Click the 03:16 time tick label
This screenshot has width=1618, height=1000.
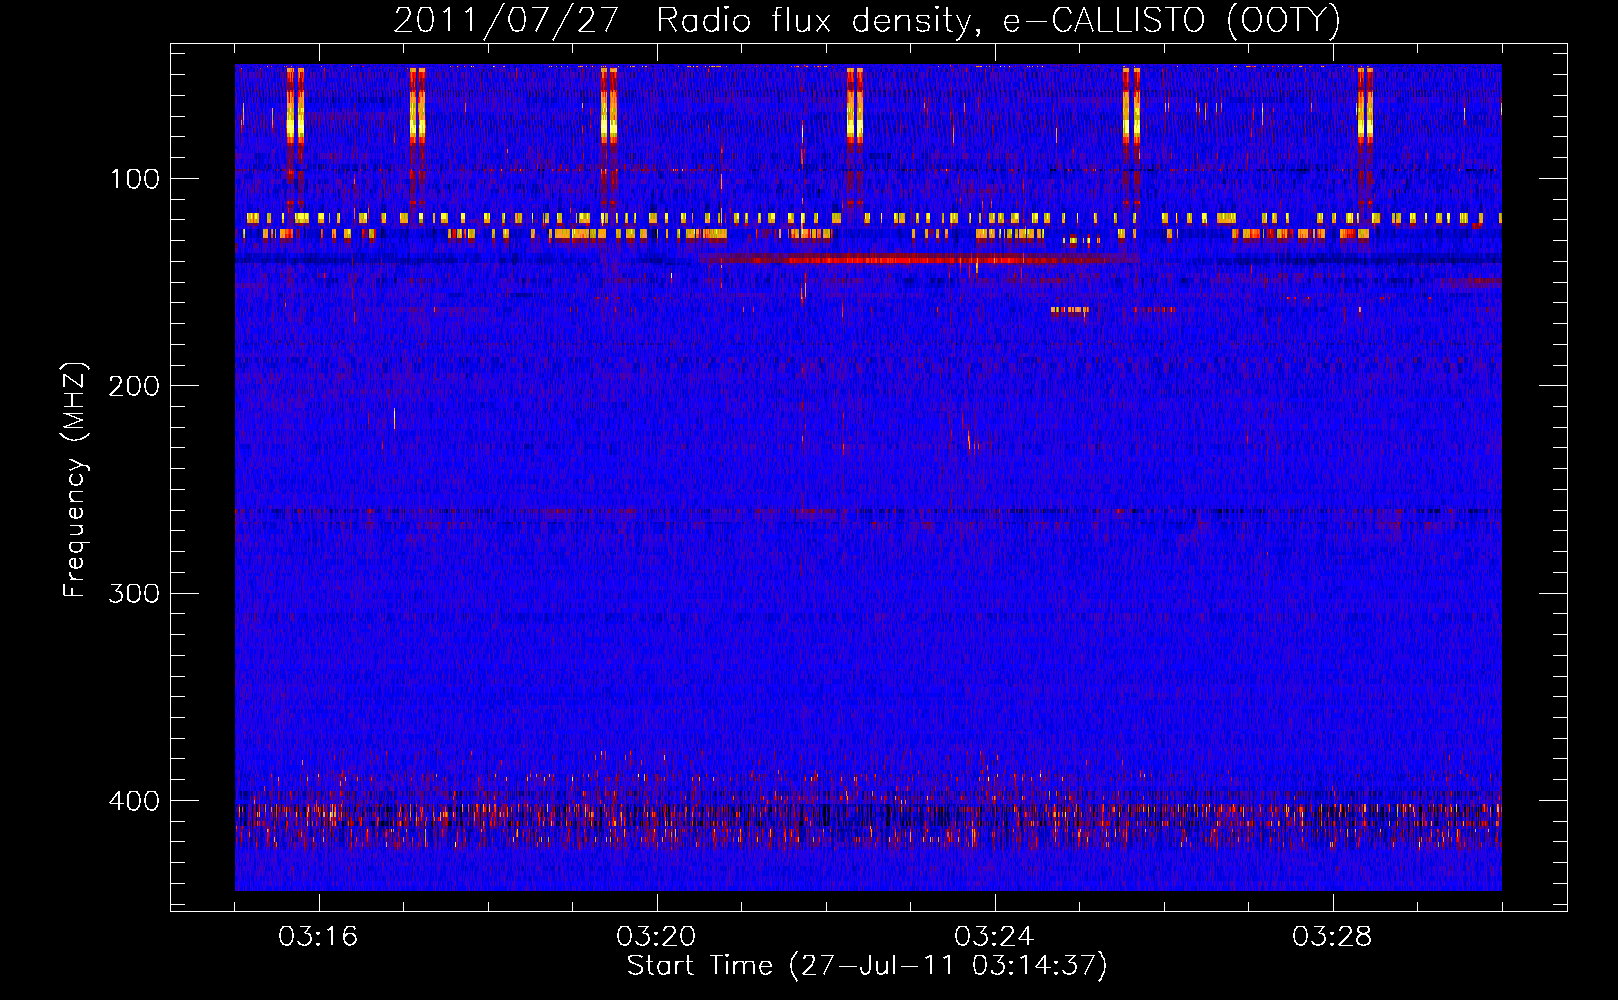pos(318,937)
